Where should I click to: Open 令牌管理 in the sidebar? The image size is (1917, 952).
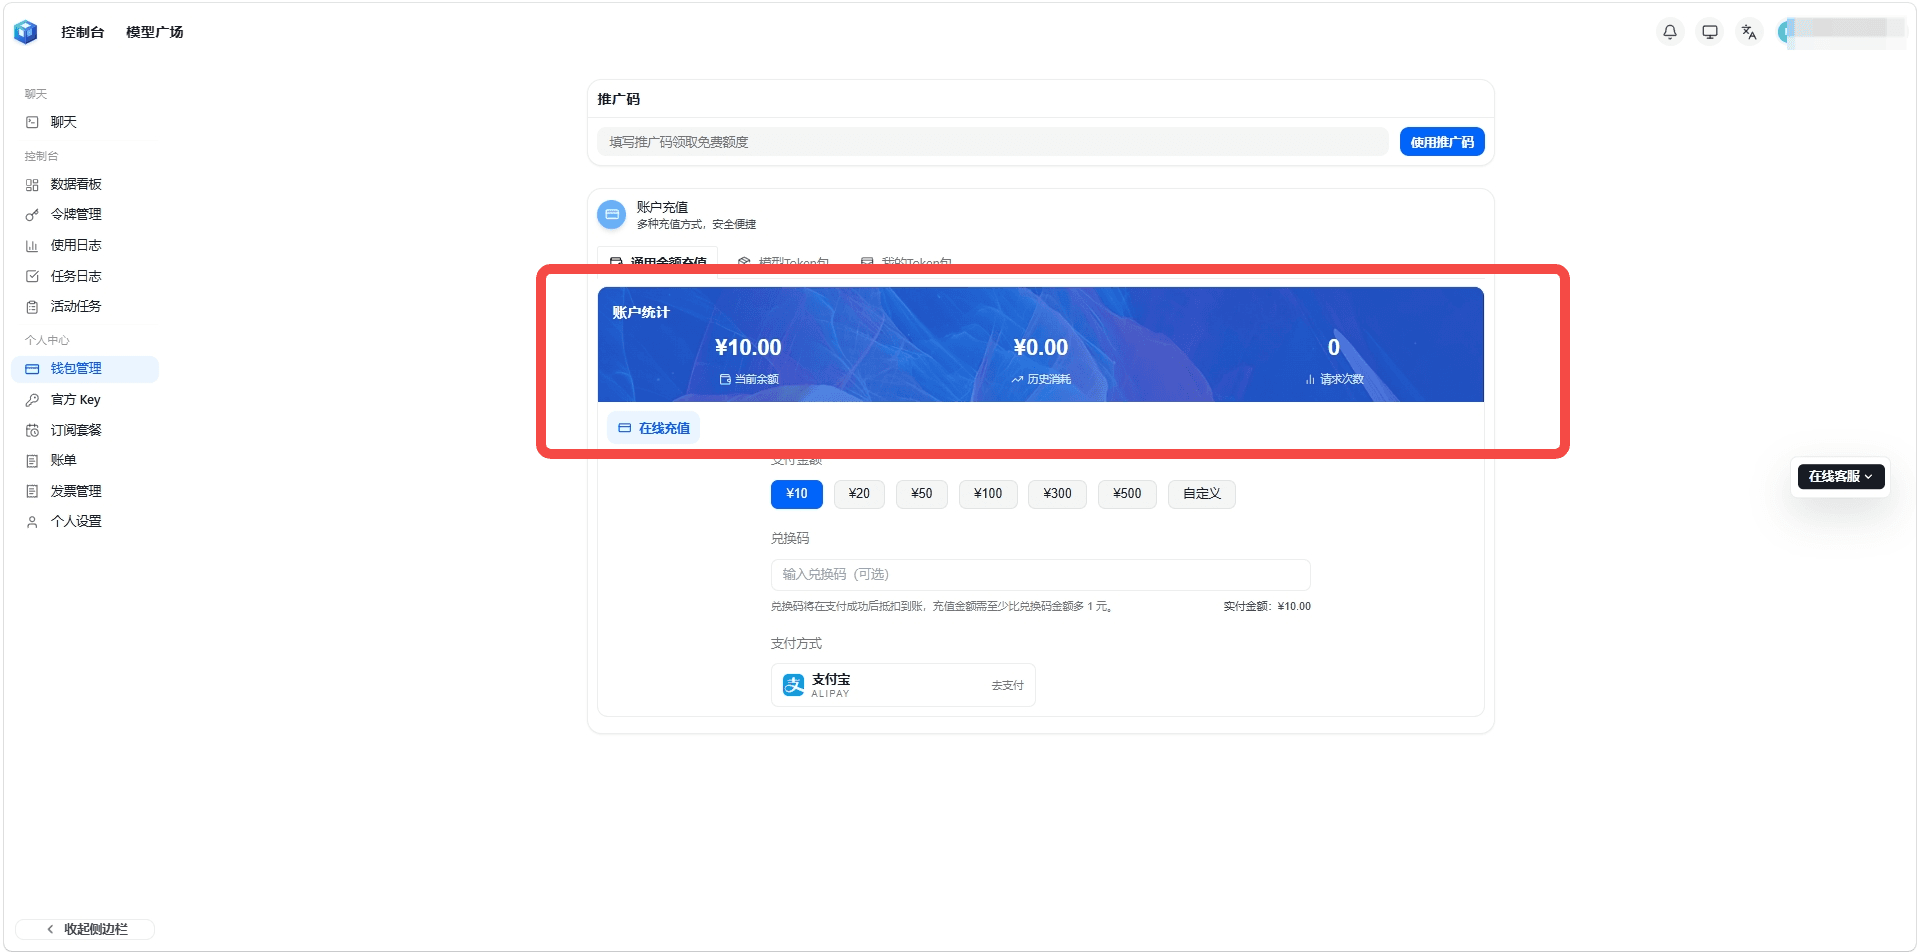85,214
